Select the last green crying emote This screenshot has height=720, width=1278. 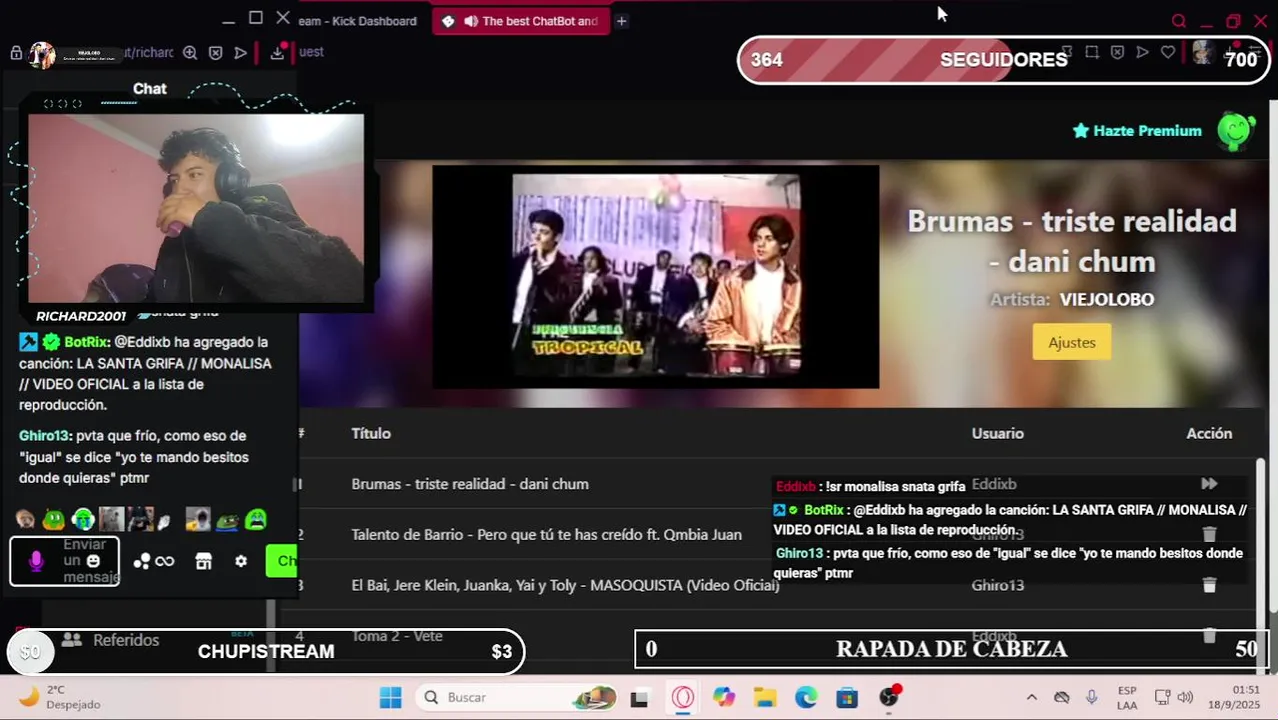click(x=256, y=519)
